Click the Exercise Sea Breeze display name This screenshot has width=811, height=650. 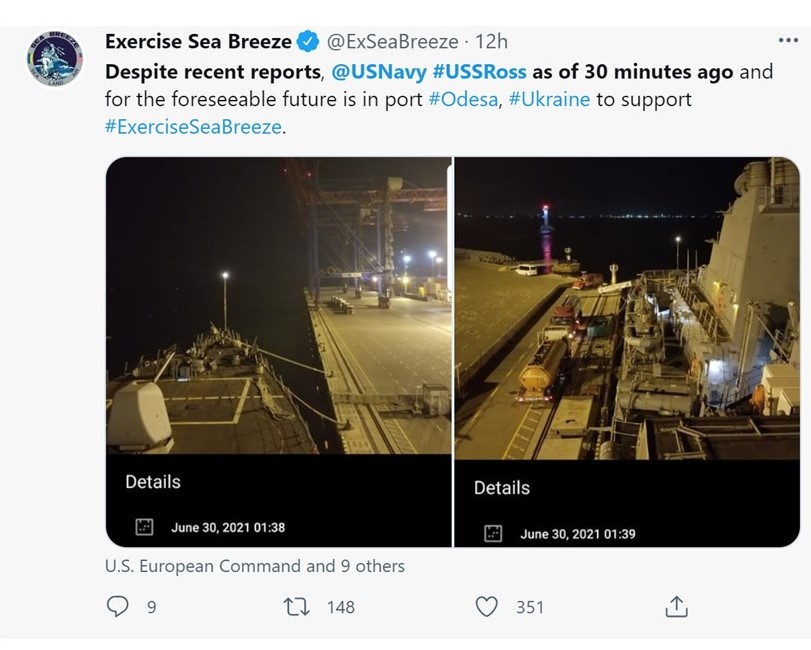(x=198, y=41)
